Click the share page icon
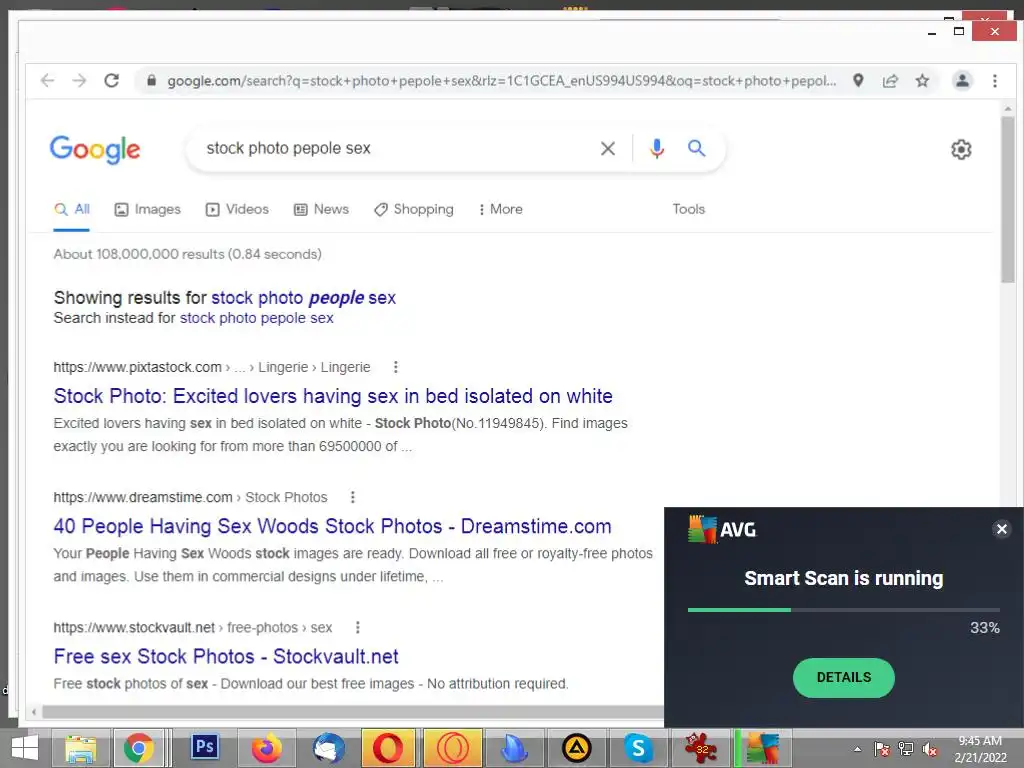The height and width of the screenshot is (768, 1024). [890, 80]
